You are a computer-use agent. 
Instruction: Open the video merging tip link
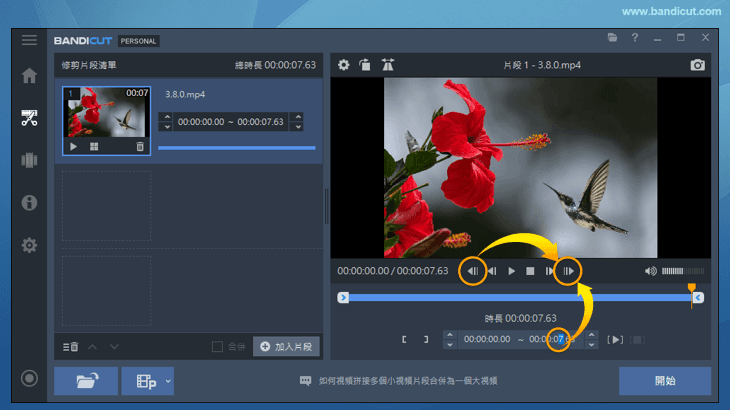click(x=408, y=381)
